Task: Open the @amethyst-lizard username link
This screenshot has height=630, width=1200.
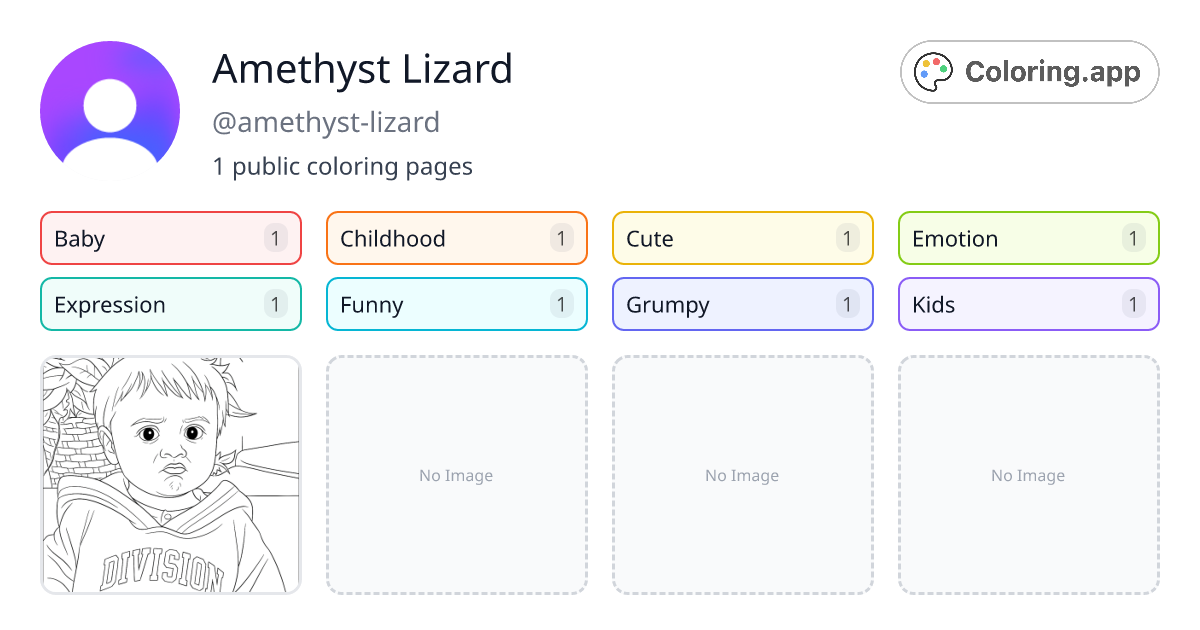Action: click(327, 122)
